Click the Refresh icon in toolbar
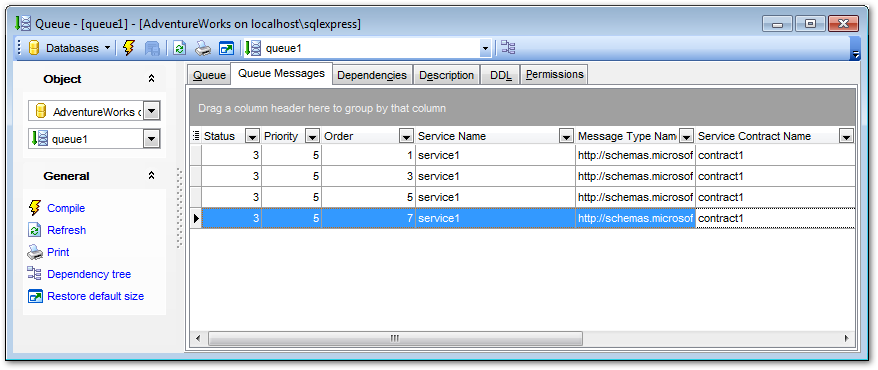 [x=179, y=49]
